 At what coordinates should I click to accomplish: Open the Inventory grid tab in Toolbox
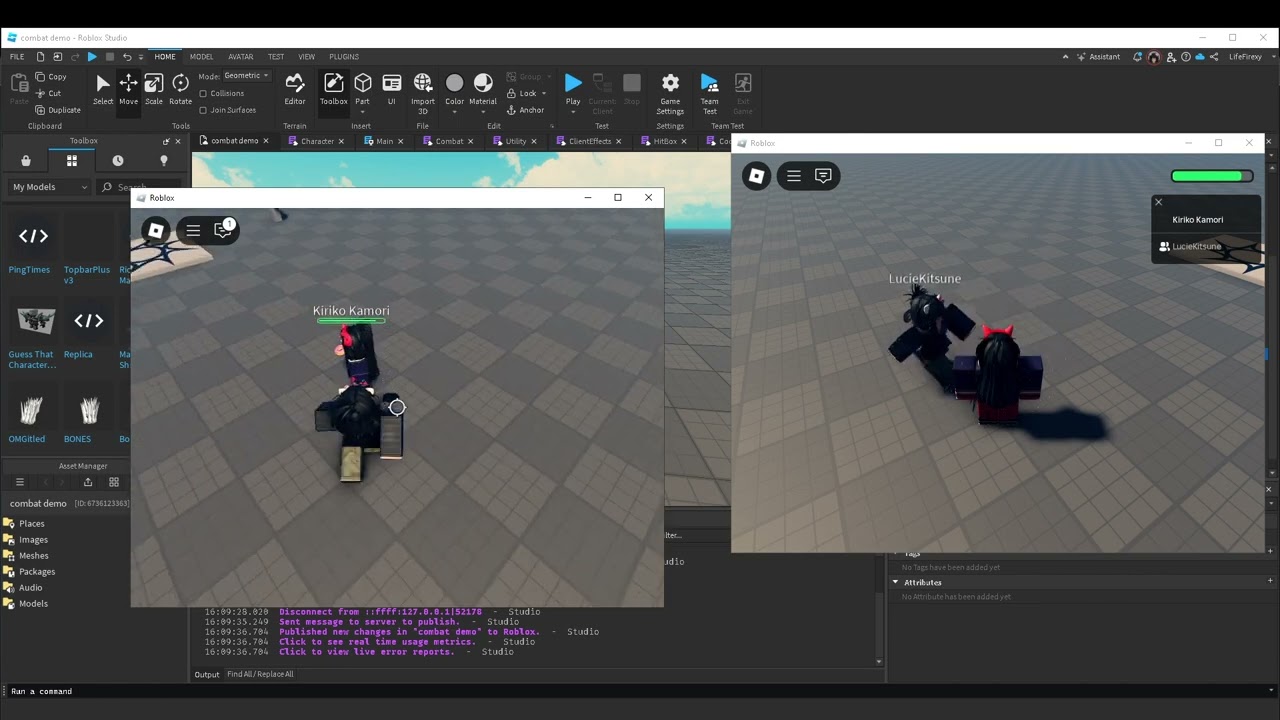coord(72,160)
